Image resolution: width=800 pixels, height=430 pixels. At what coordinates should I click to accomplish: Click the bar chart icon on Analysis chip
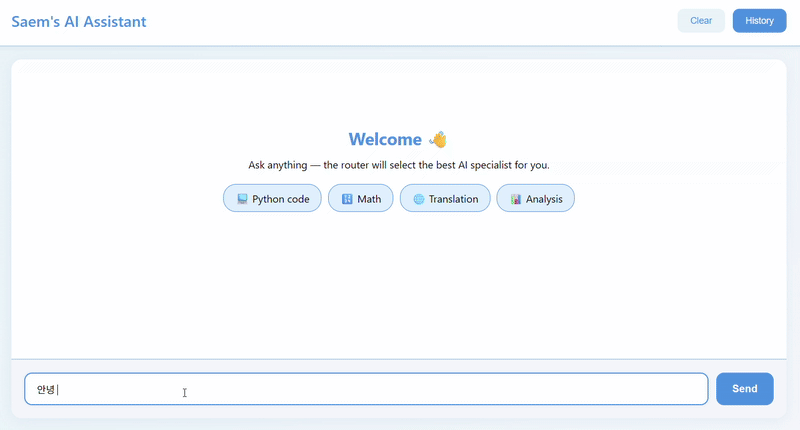tap(516, 199)
